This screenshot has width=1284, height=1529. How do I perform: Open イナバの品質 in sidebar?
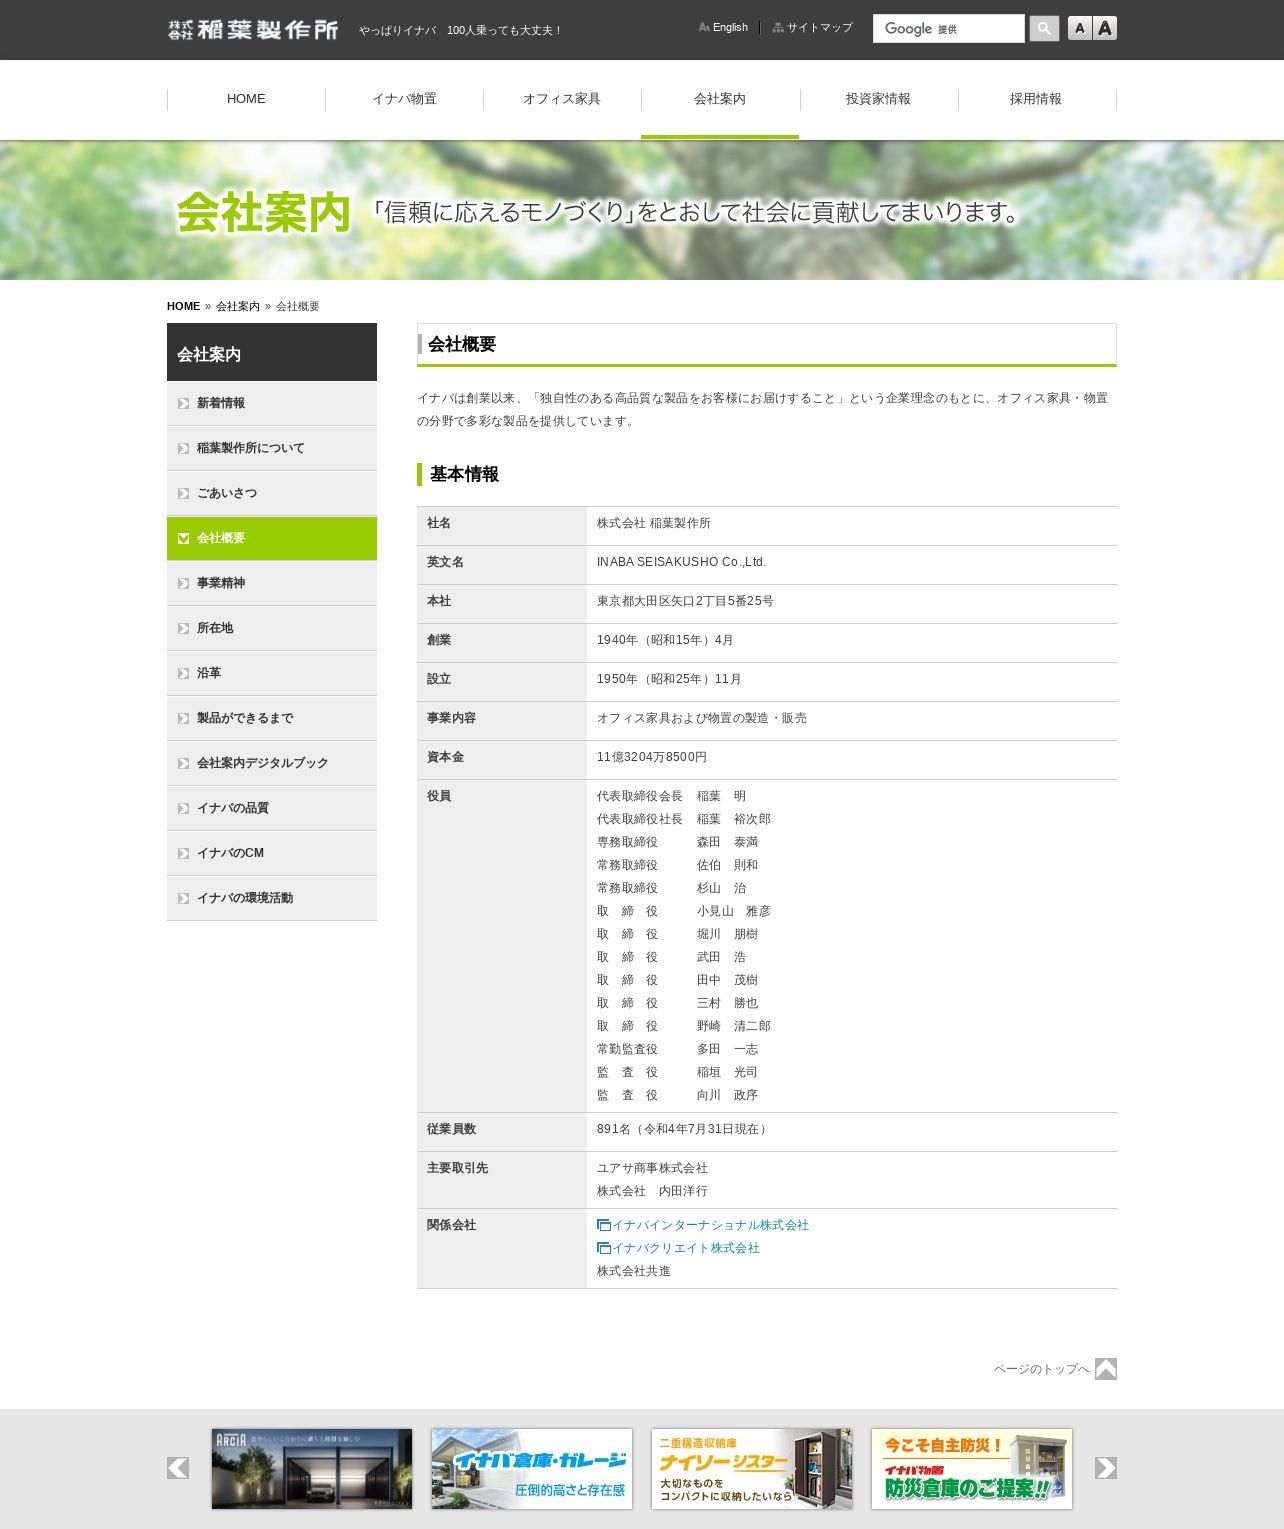[x=272, y=808]
